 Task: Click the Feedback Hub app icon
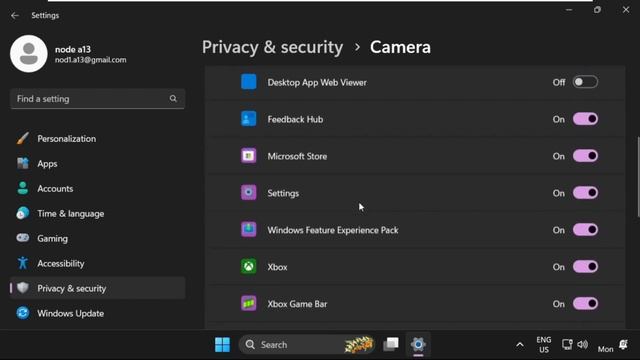click(249, 119)
